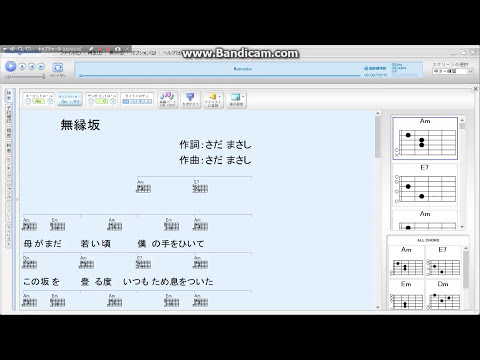The width and height of the screenshot is (480, 360).
Task: Open the Options menu
Action: pyautogui.click(x=143, y=53)
